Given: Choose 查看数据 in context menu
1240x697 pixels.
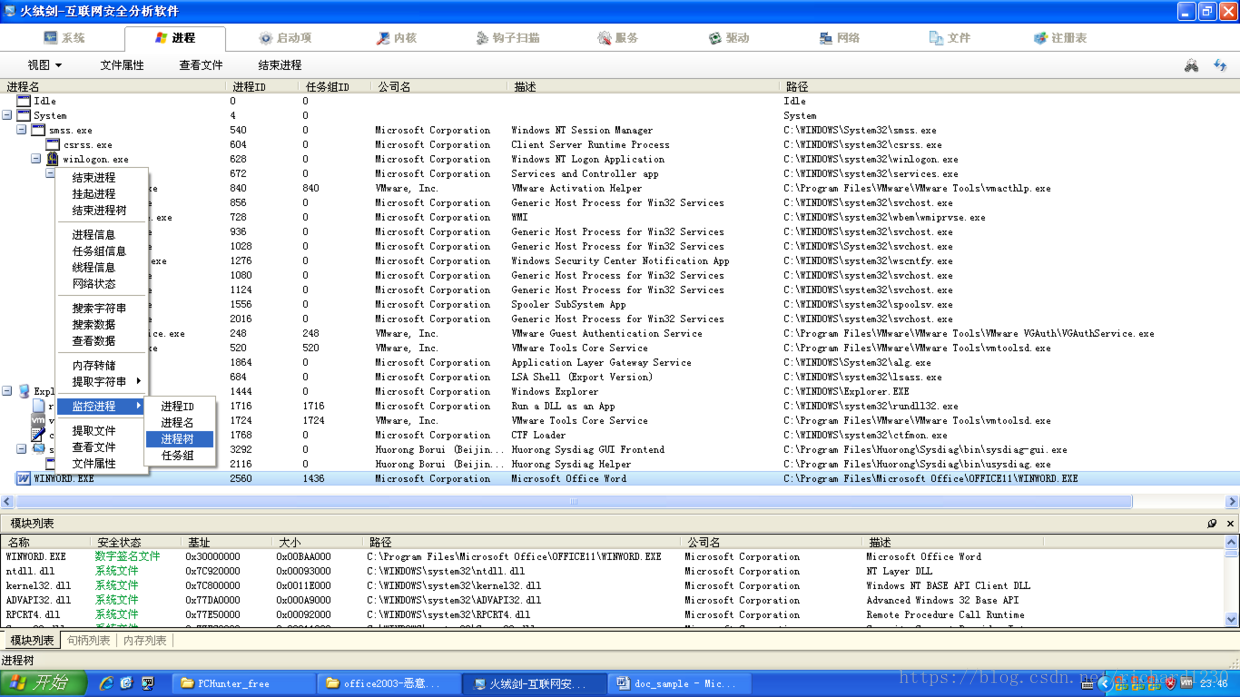Looking at the screenshot, I should (94, 341).
